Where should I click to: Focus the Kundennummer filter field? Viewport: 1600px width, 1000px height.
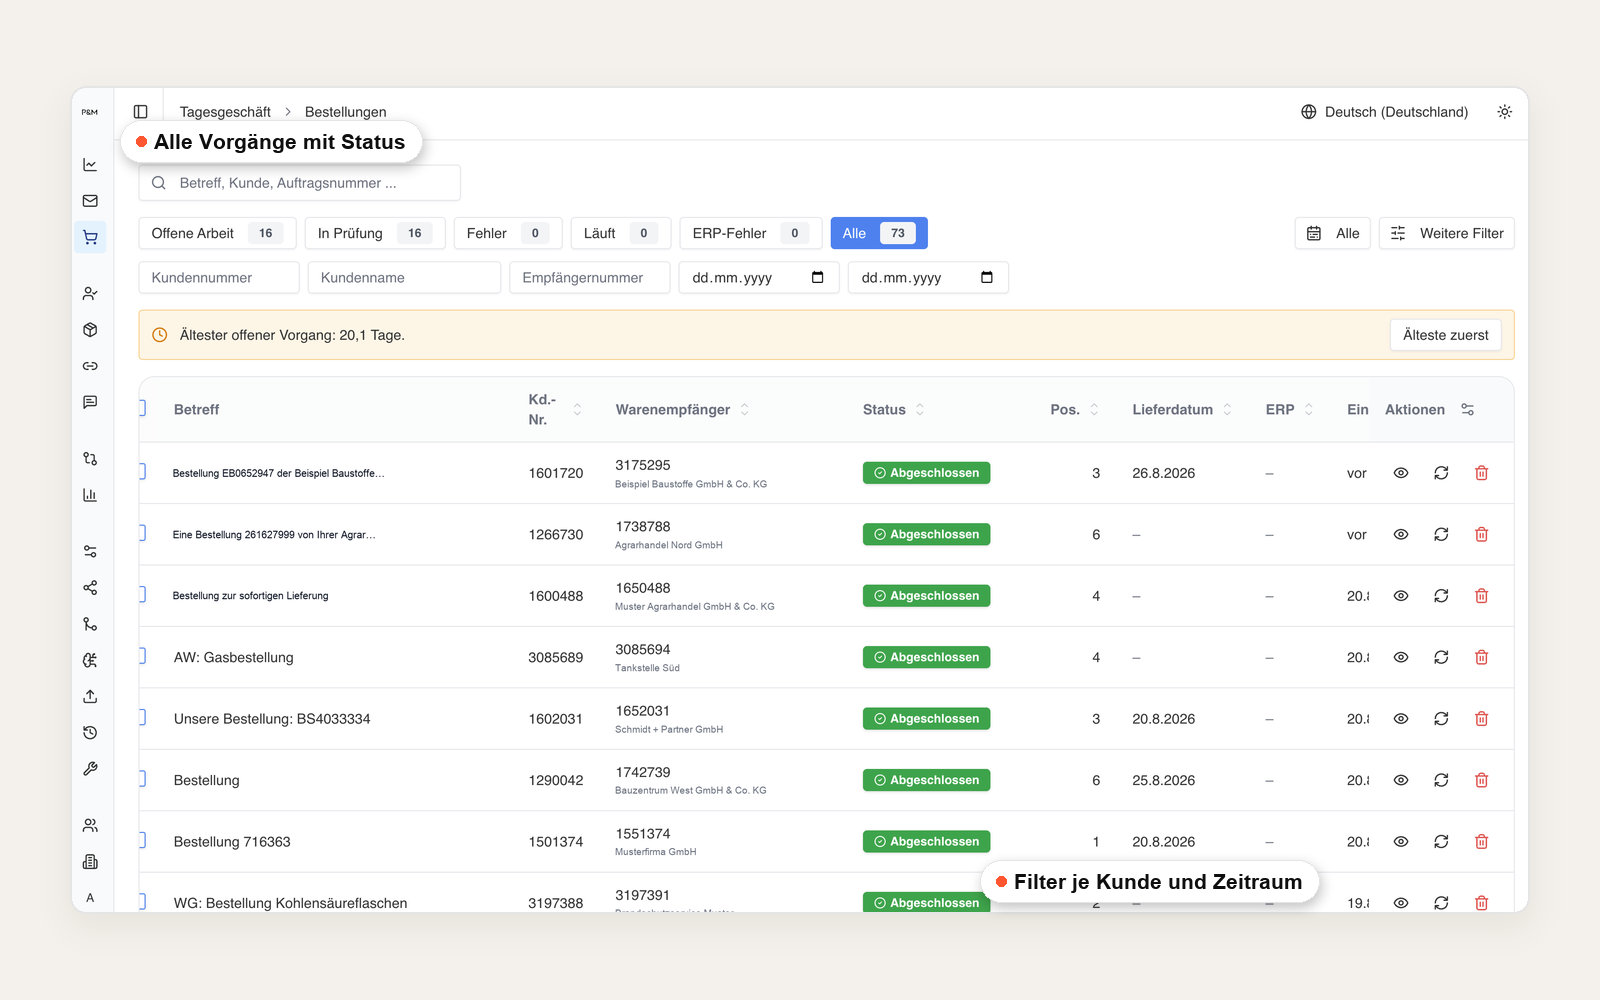(219, 278)
